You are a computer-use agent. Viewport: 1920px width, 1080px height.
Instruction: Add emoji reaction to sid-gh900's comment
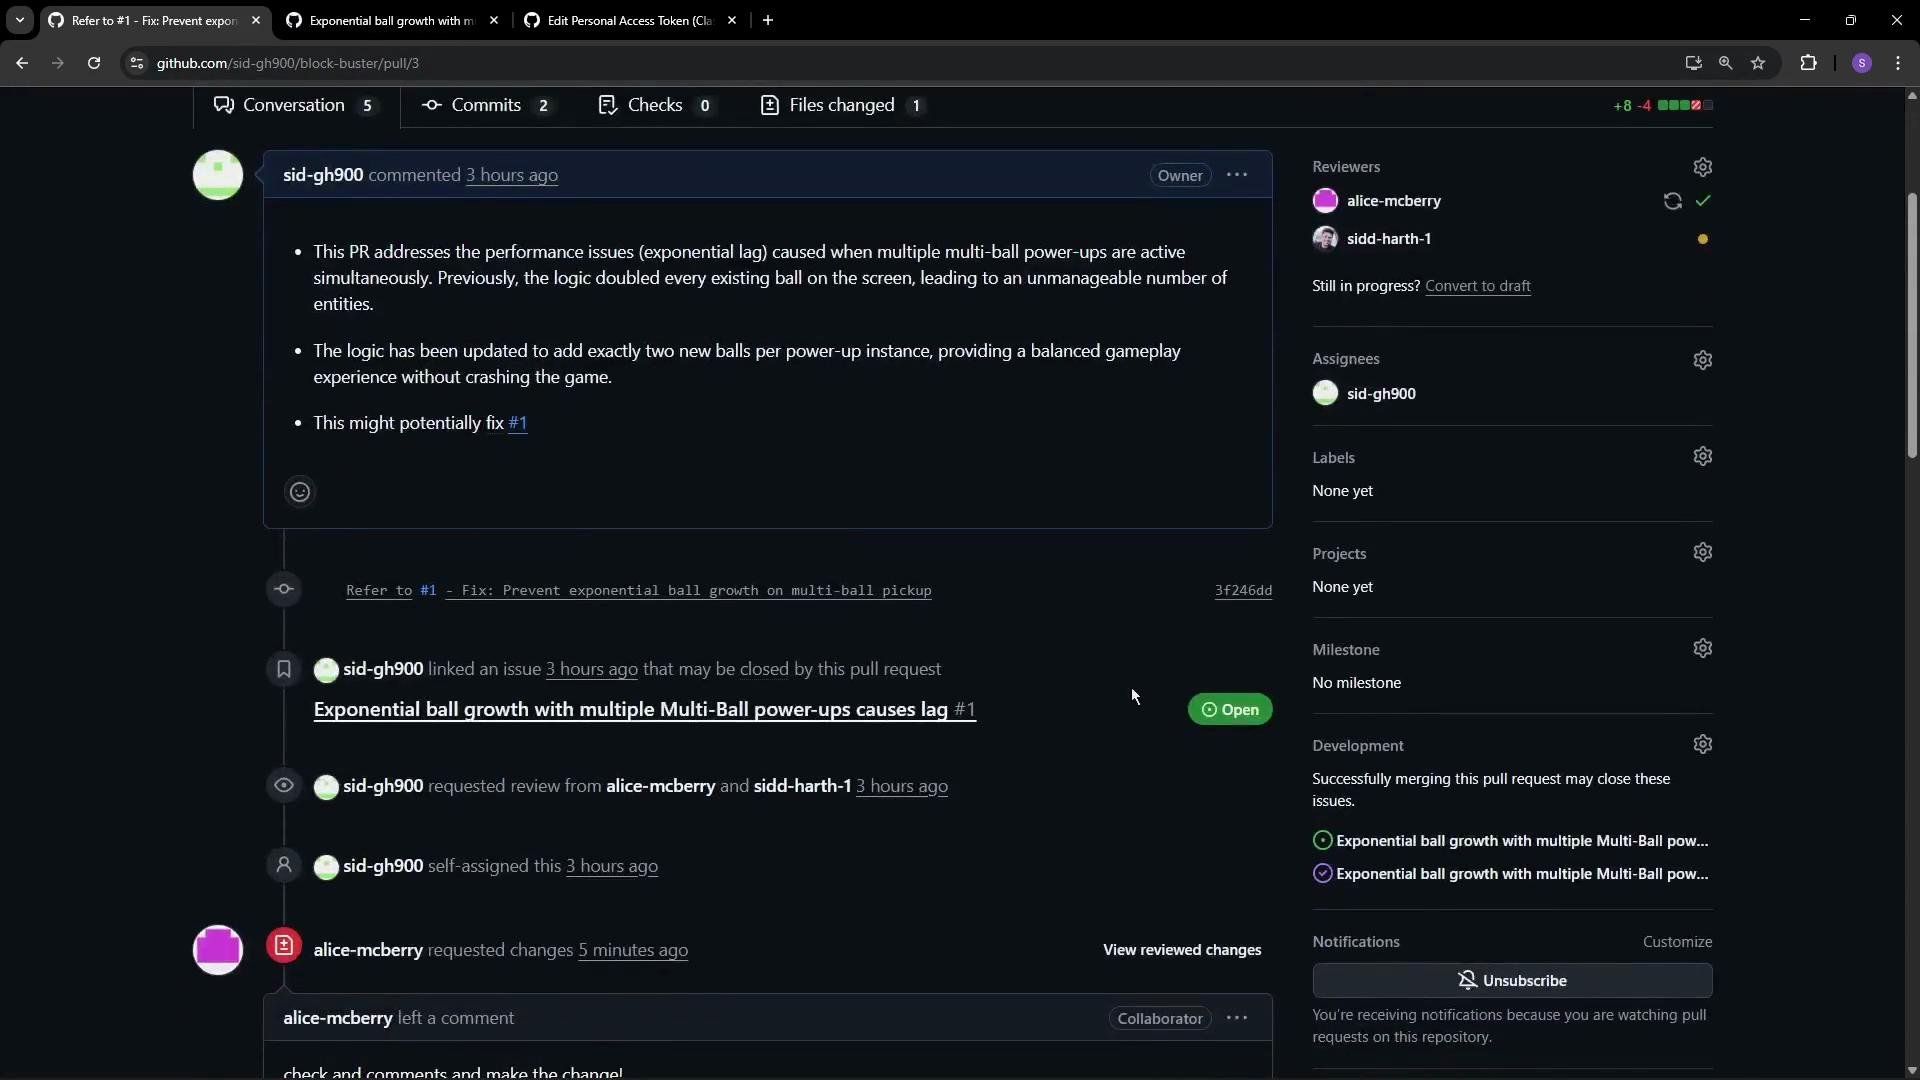point(300,492)
